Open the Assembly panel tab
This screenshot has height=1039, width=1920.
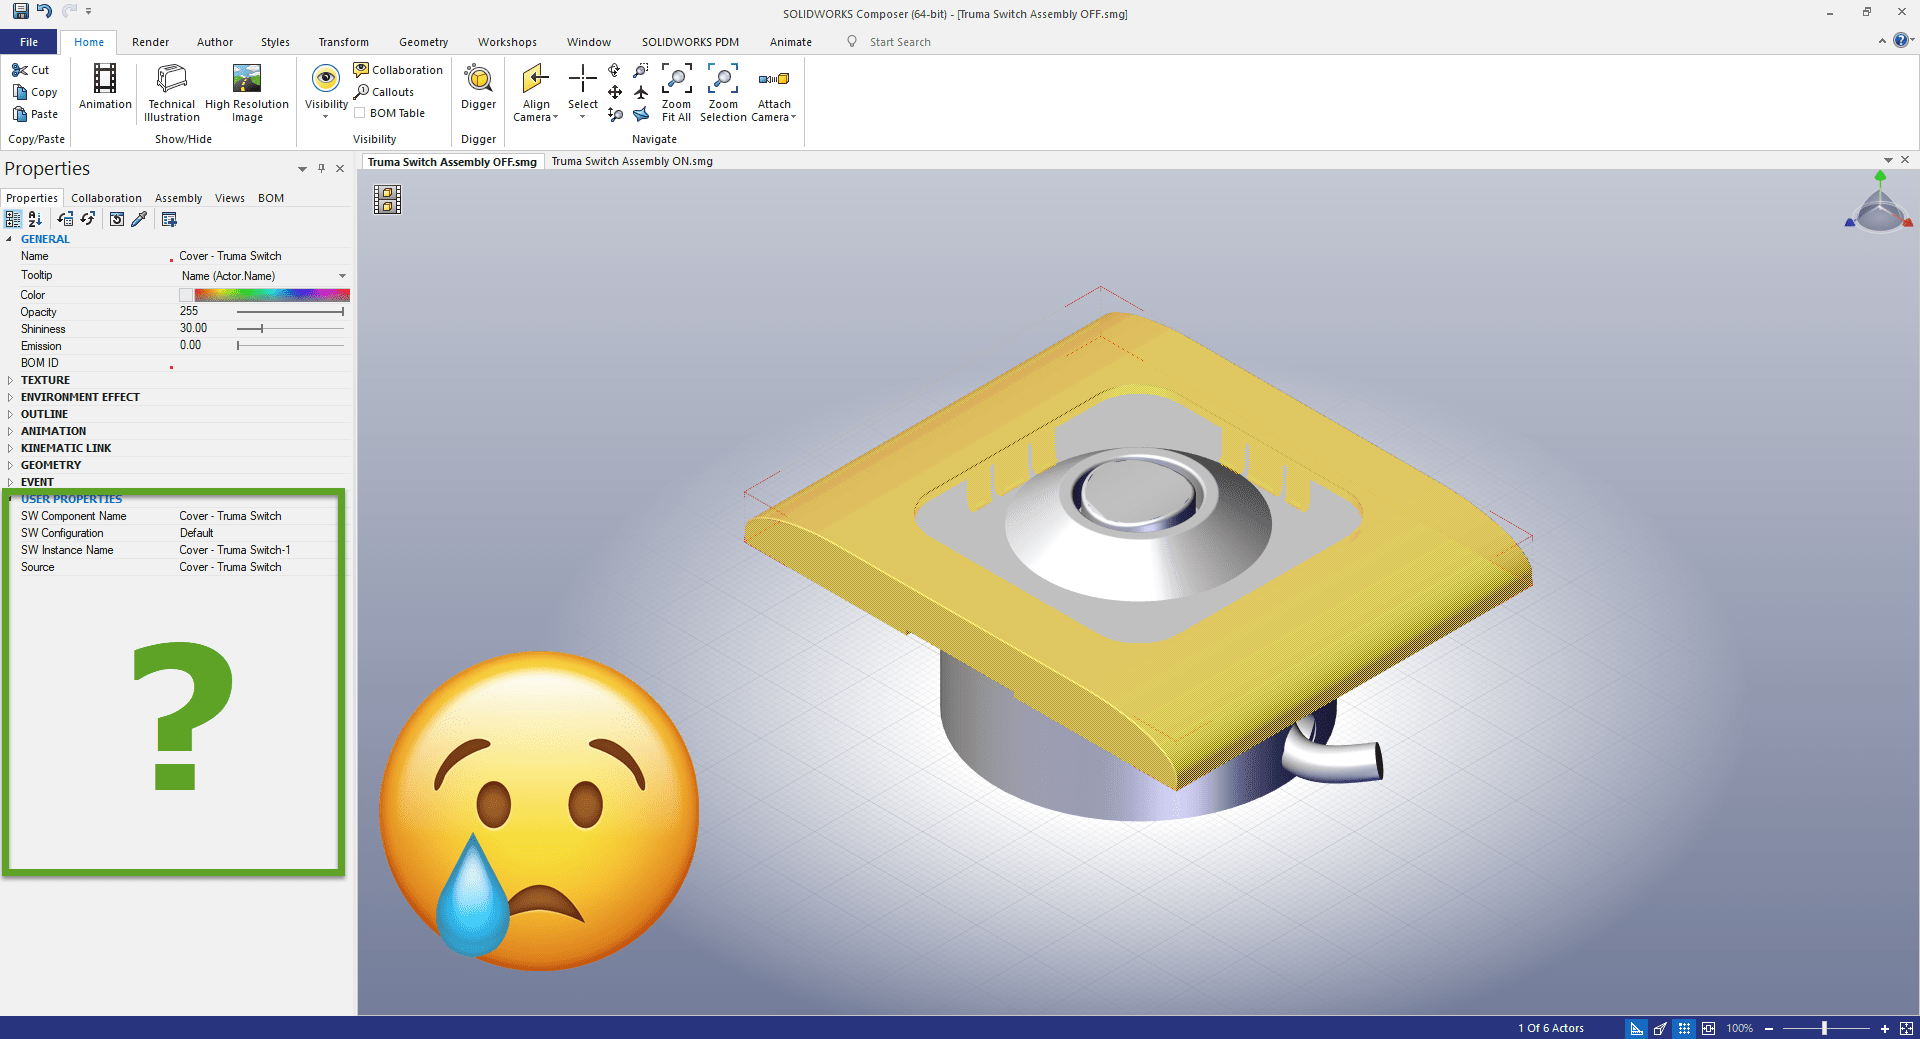tap(178, 198)
